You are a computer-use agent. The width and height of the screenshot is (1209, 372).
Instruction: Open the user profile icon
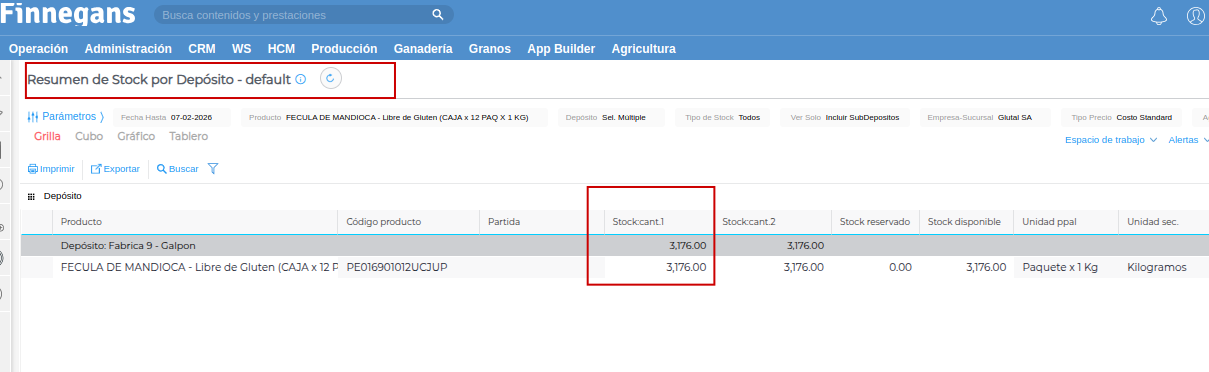pos(1195,16)
